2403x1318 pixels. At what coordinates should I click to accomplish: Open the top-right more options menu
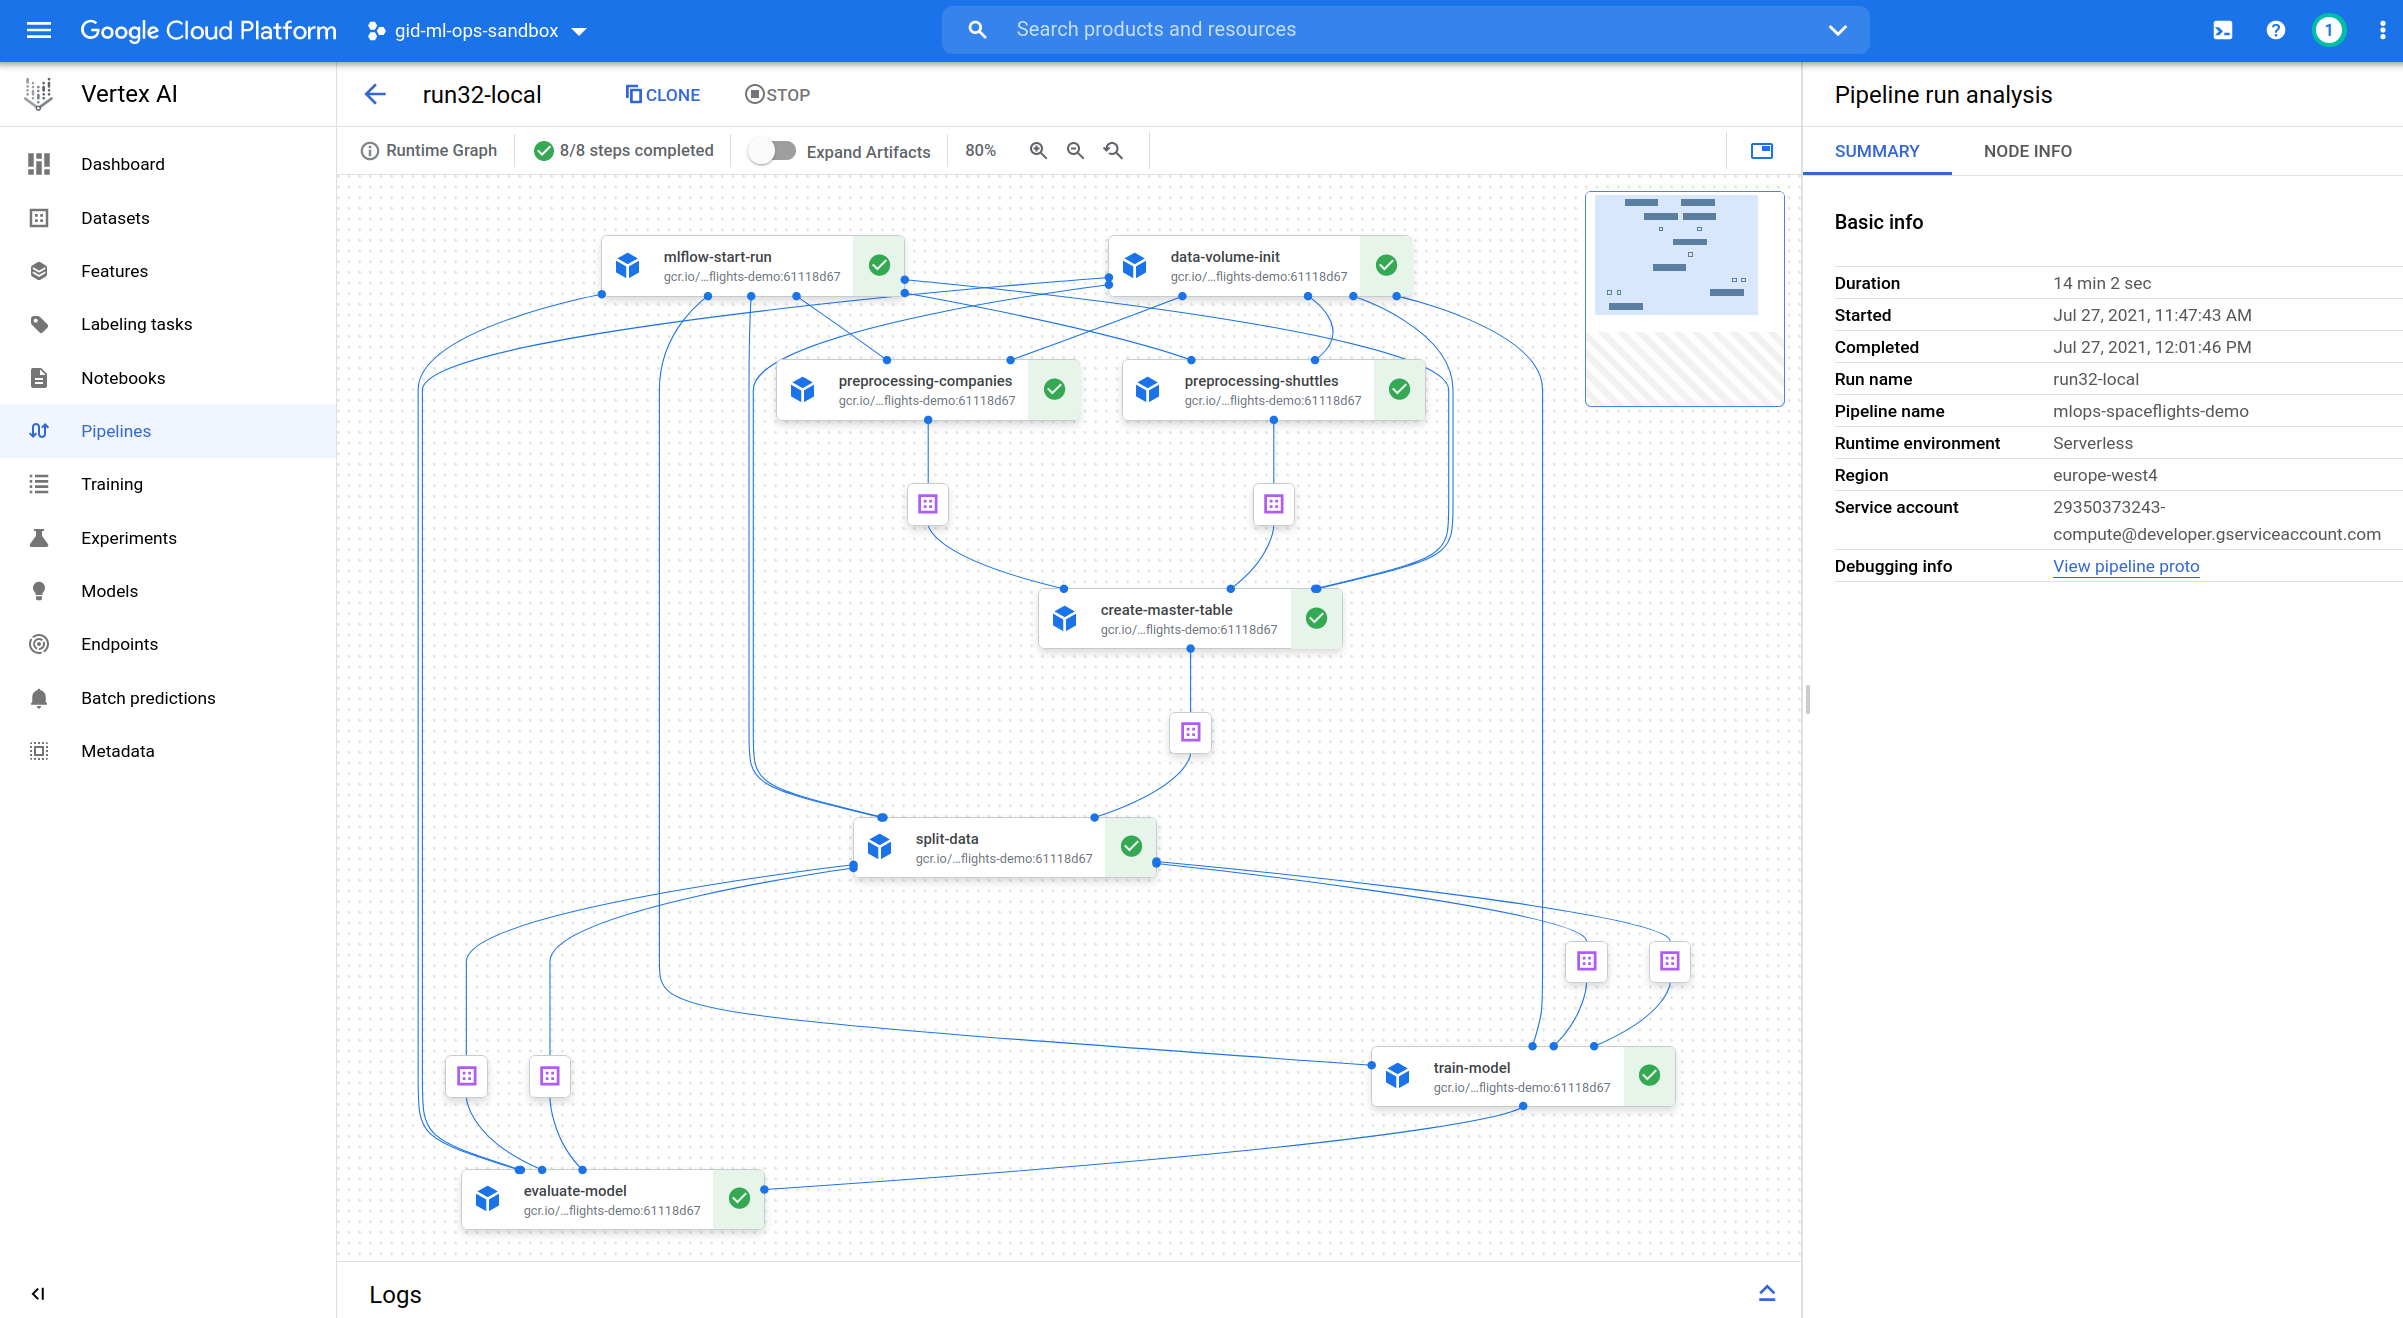tap(2382, 30)
